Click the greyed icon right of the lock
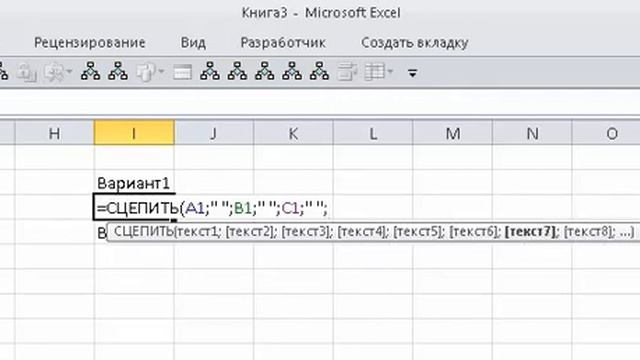 pyautogui.click(x=54, y=73)
